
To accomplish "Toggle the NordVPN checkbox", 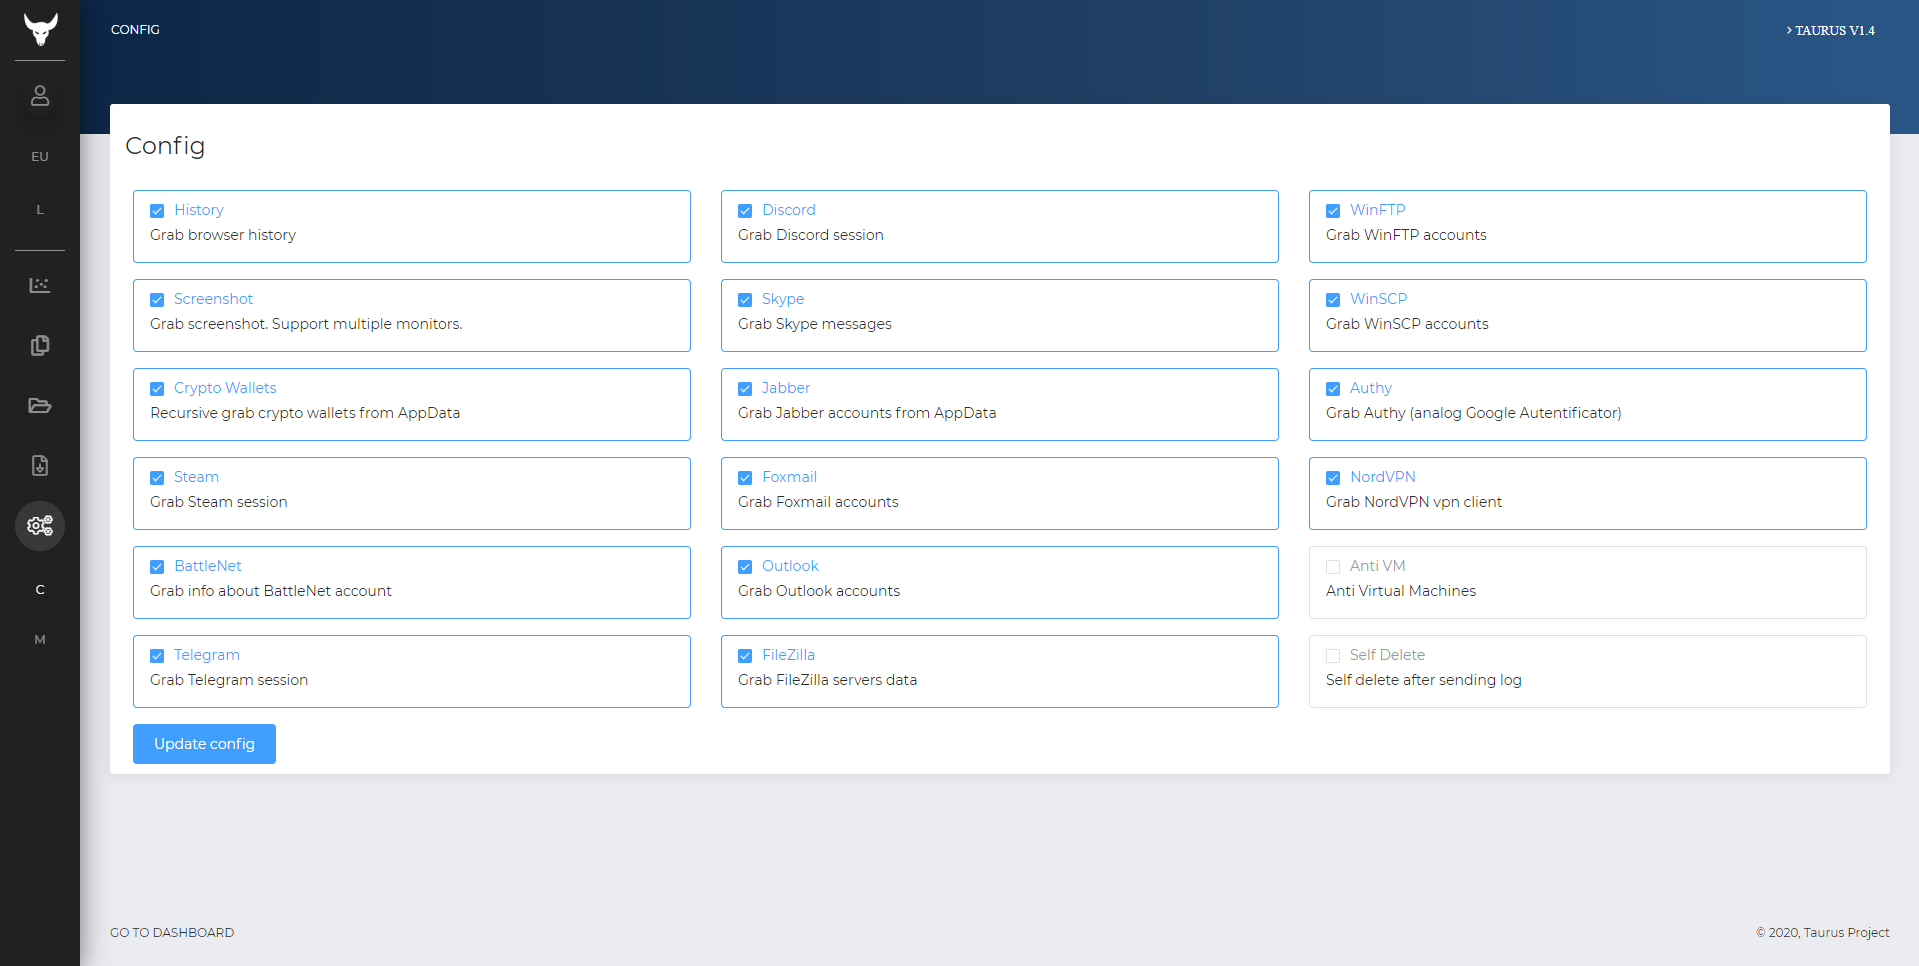I will coord(1333,478).
